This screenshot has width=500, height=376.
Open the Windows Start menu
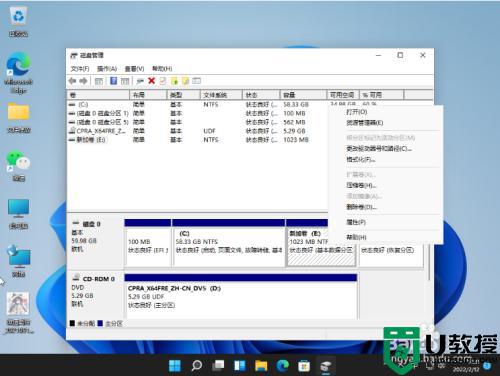175,366
